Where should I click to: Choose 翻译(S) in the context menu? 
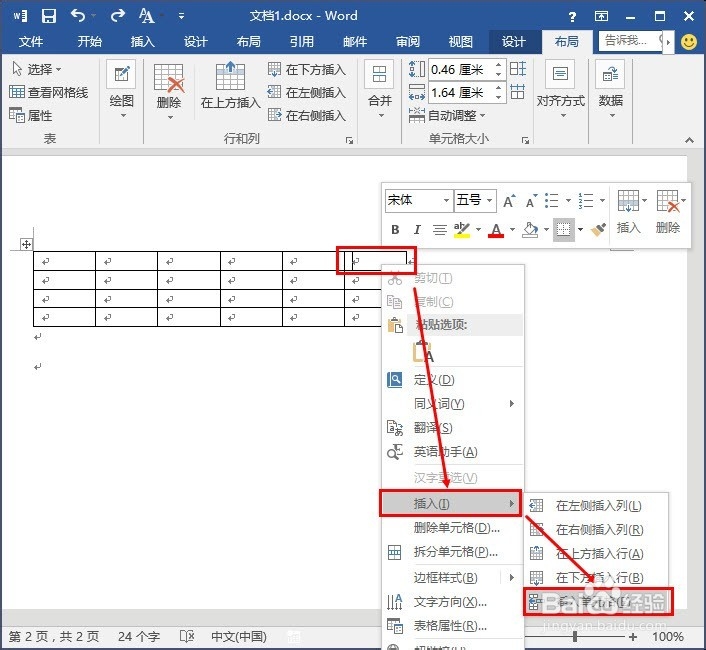pos(453,427)
